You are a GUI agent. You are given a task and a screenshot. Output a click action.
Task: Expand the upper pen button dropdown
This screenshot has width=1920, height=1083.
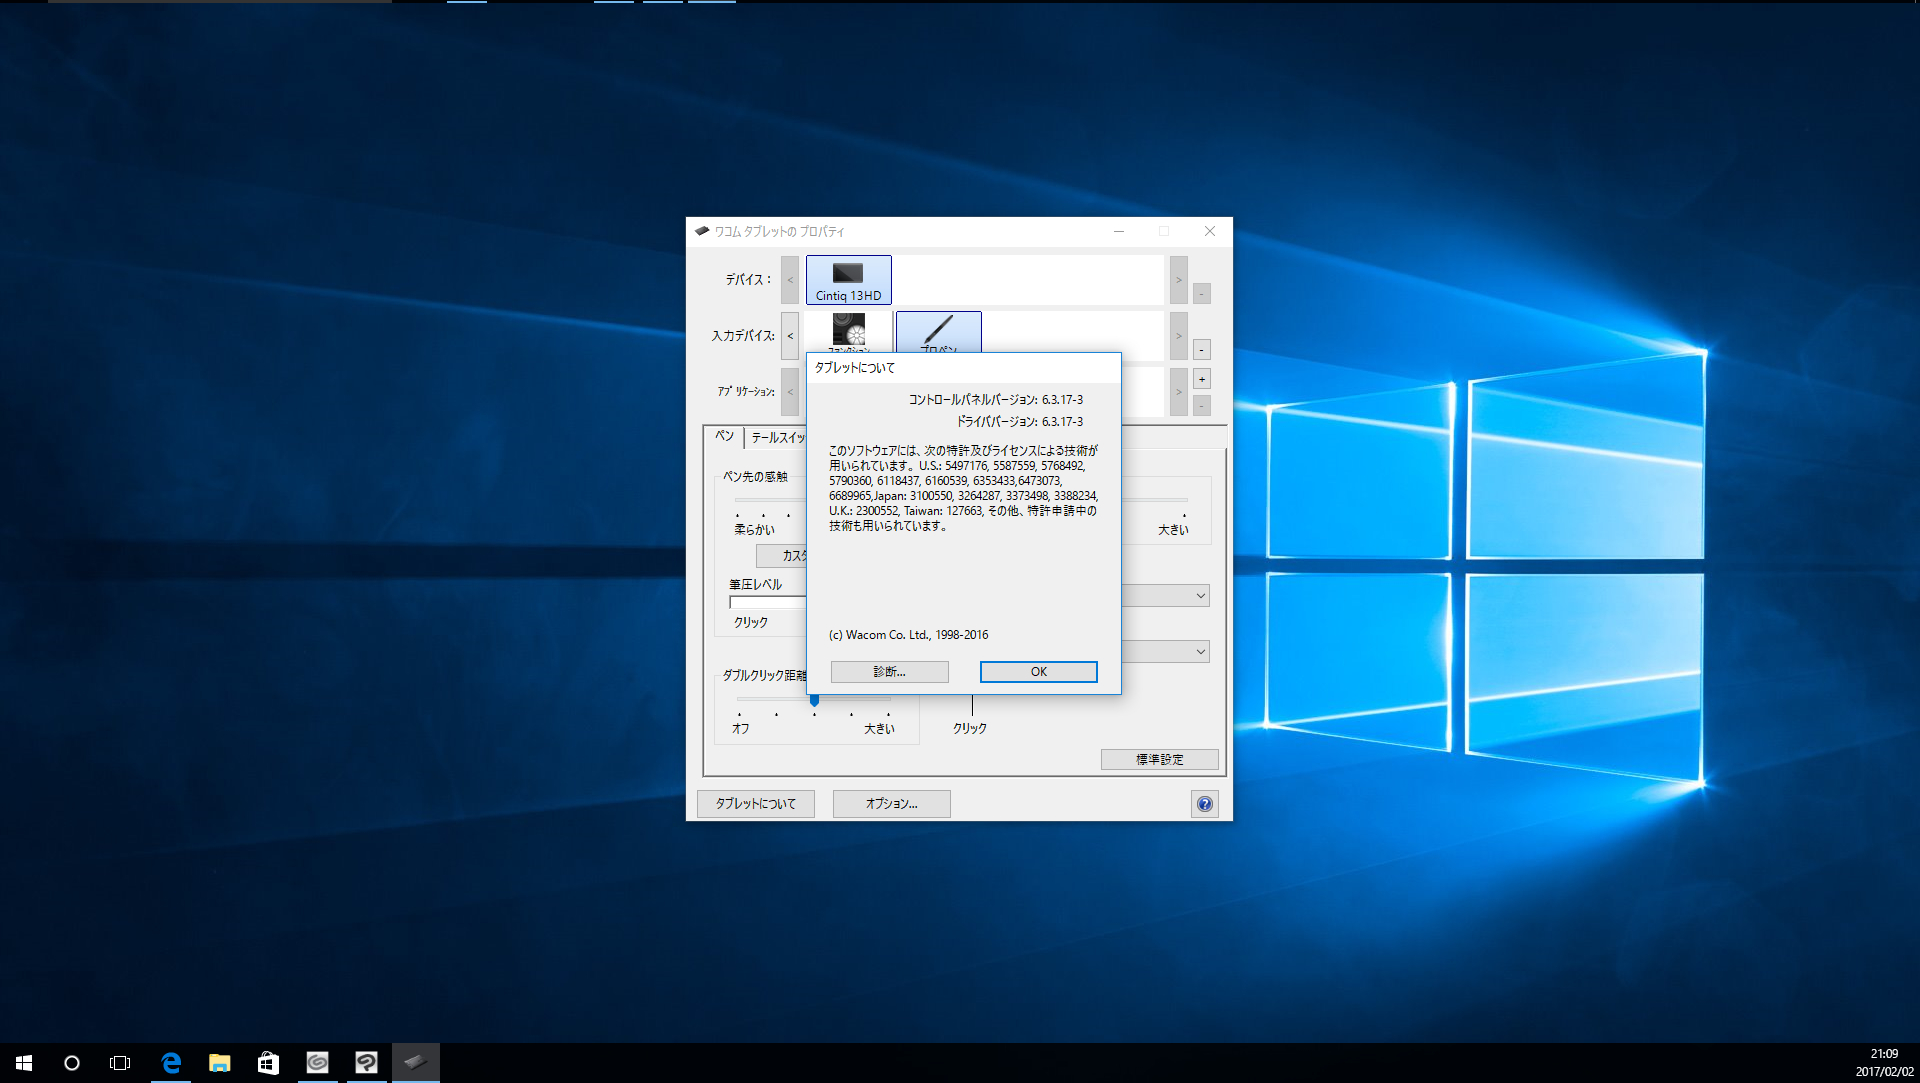tap(1200, 596)
